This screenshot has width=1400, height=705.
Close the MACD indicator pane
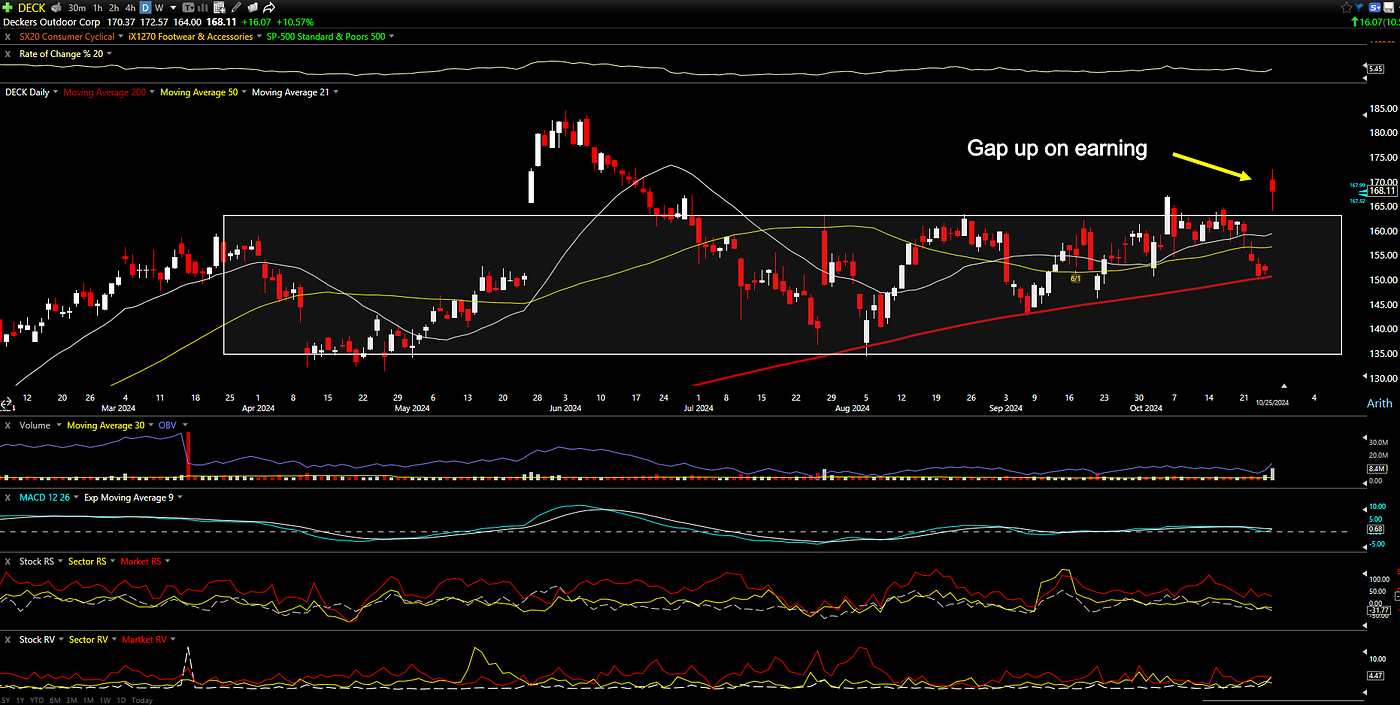[x=7, y=498]
